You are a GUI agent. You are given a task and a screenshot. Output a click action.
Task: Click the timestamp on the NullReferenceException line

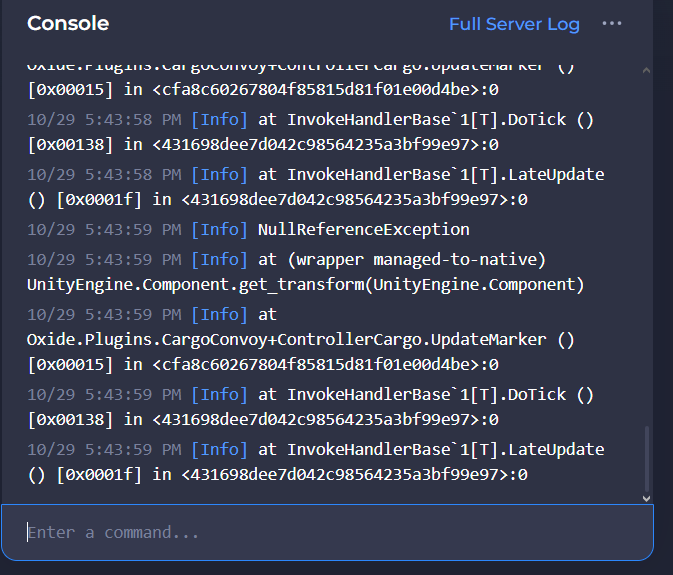(x=104, y=229)
